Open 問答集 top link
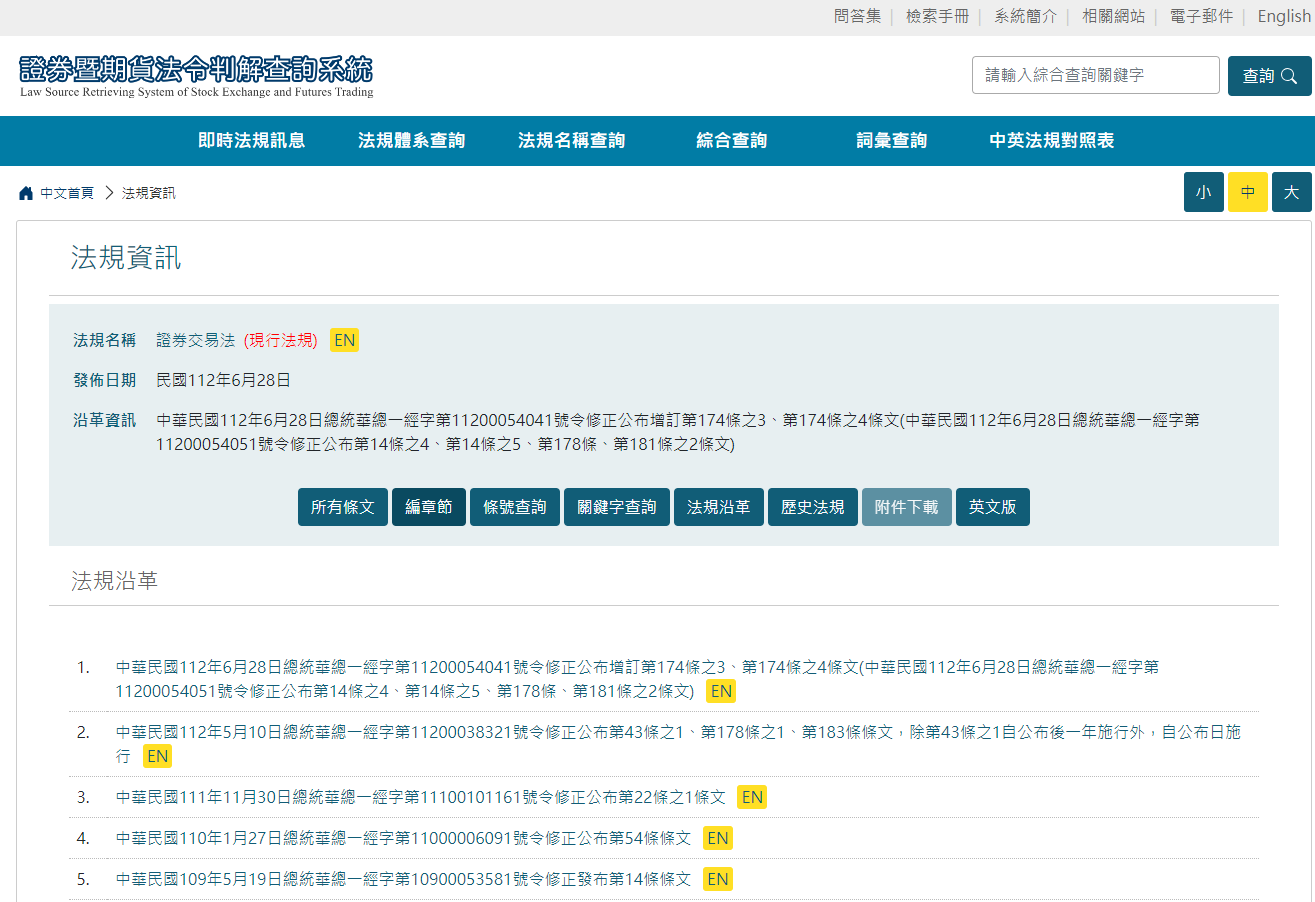 (858, 16)
